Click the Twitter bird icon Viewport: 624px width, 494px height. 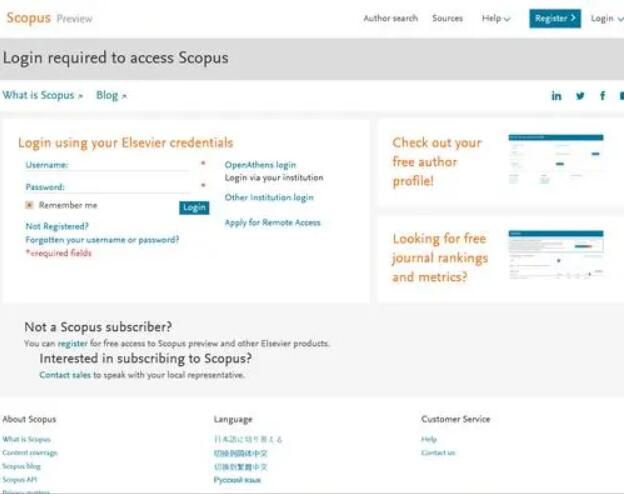(580, 96)
